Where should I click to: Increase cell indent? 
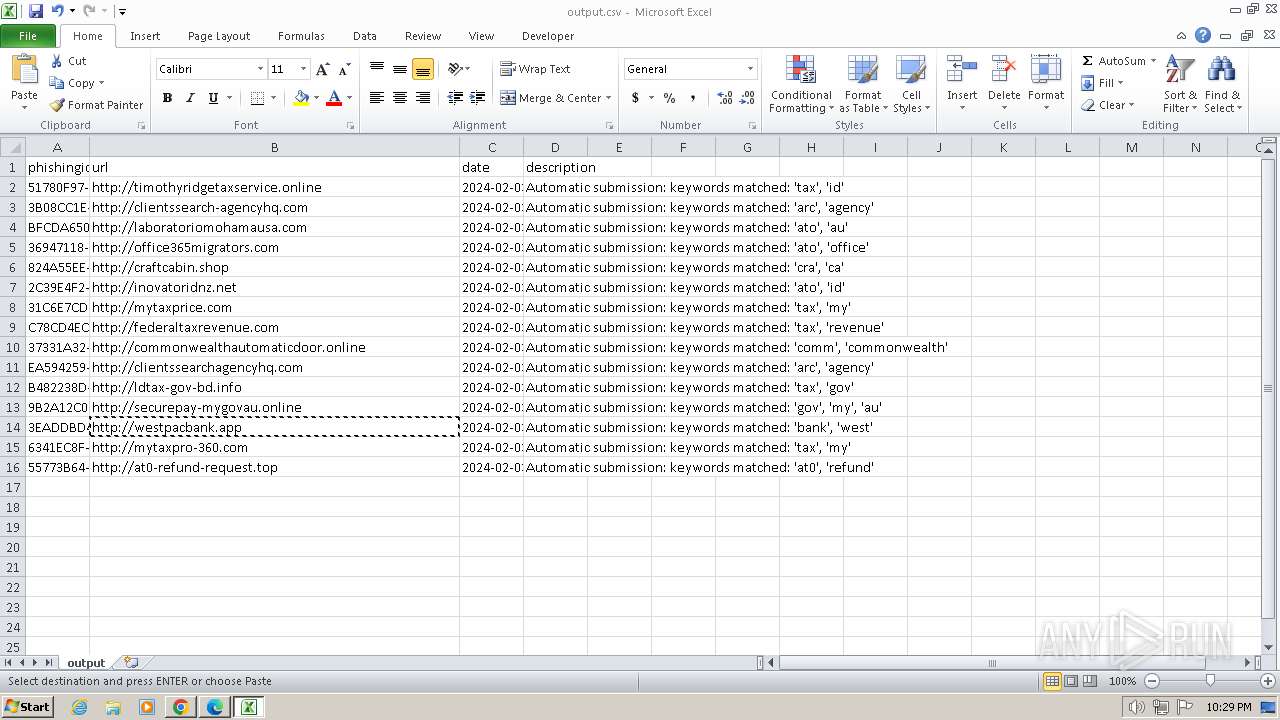coord(478,98)
